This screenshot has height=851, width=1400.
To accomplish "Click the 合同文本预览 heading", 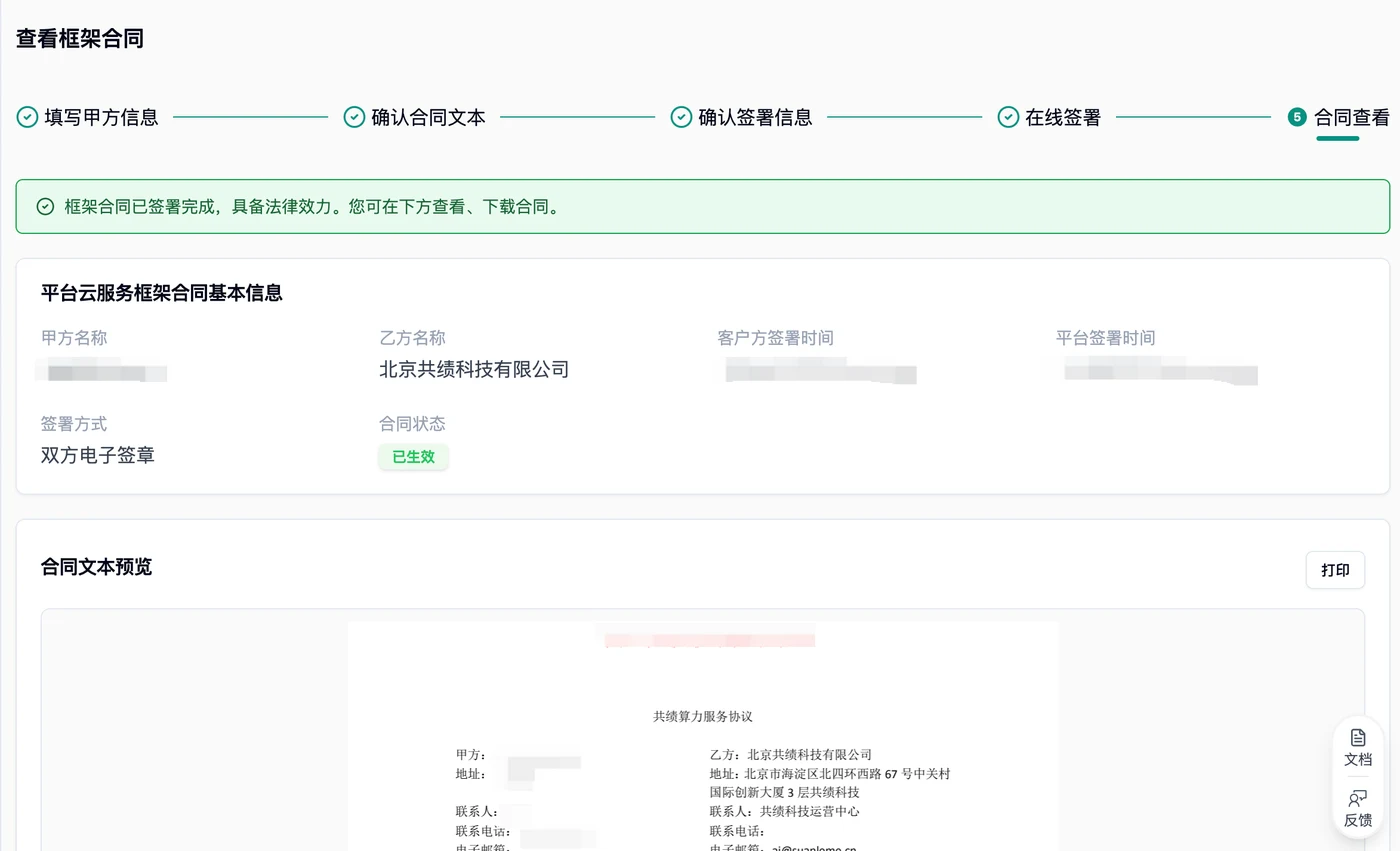I will coord(97,567).
